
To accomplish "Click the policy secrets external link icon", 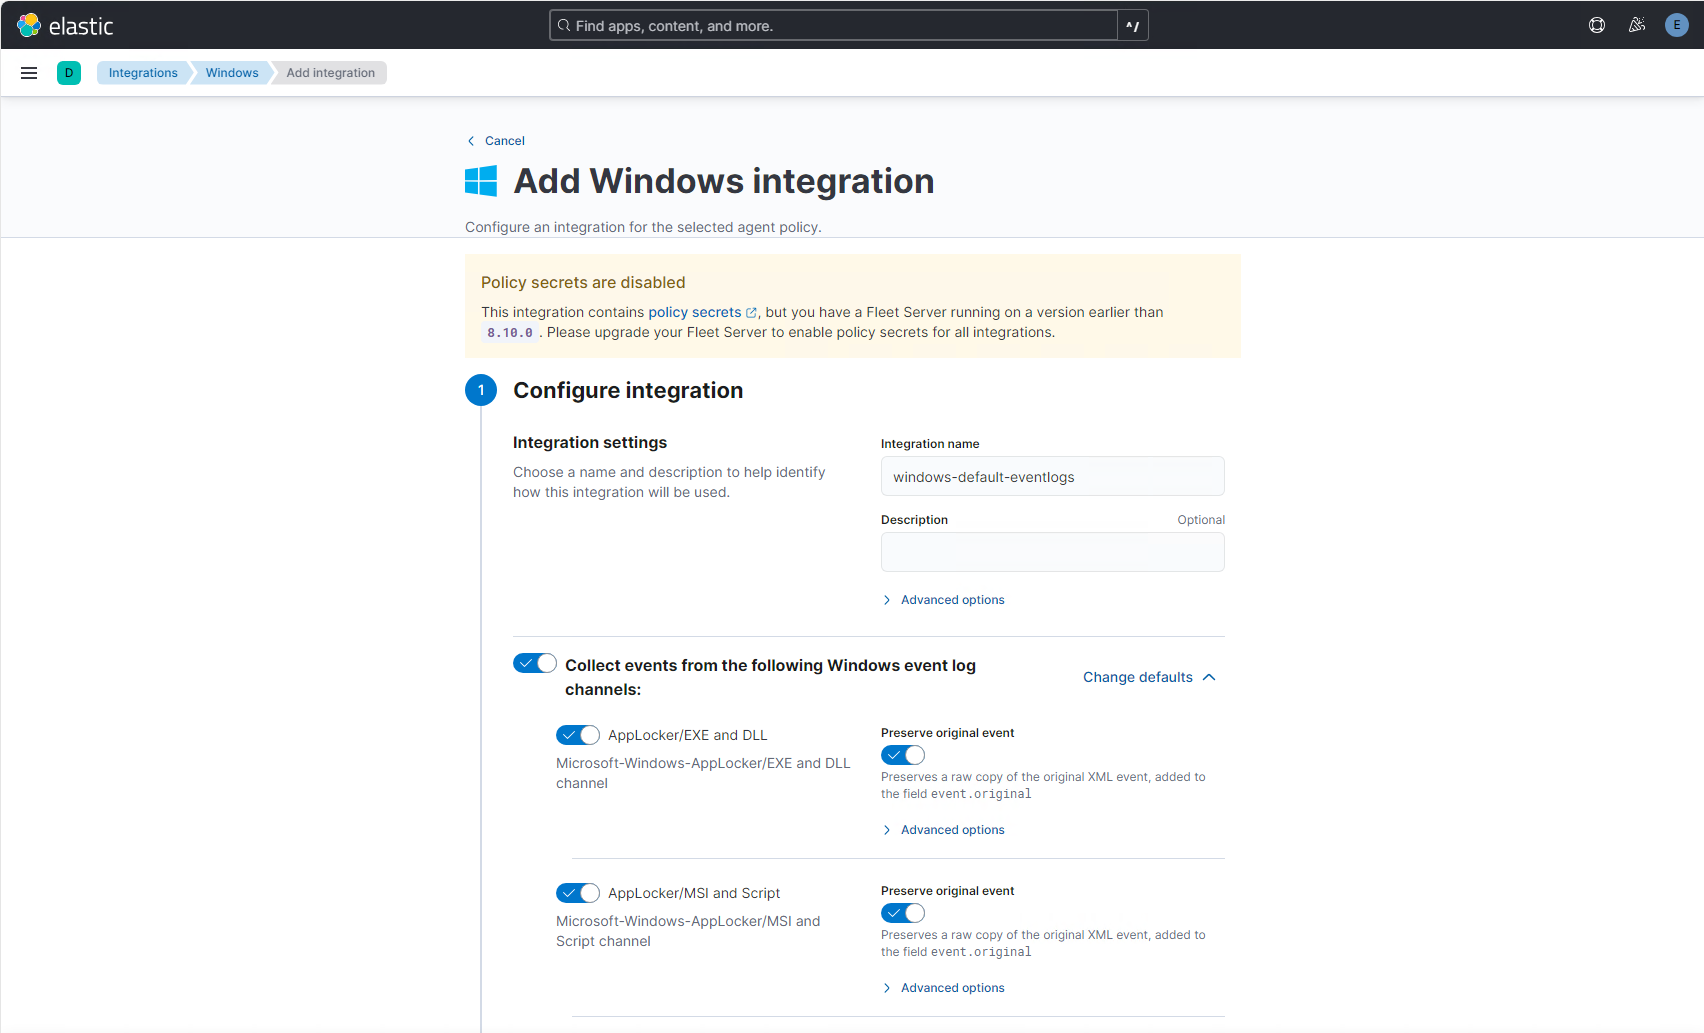I will (752, 313).
